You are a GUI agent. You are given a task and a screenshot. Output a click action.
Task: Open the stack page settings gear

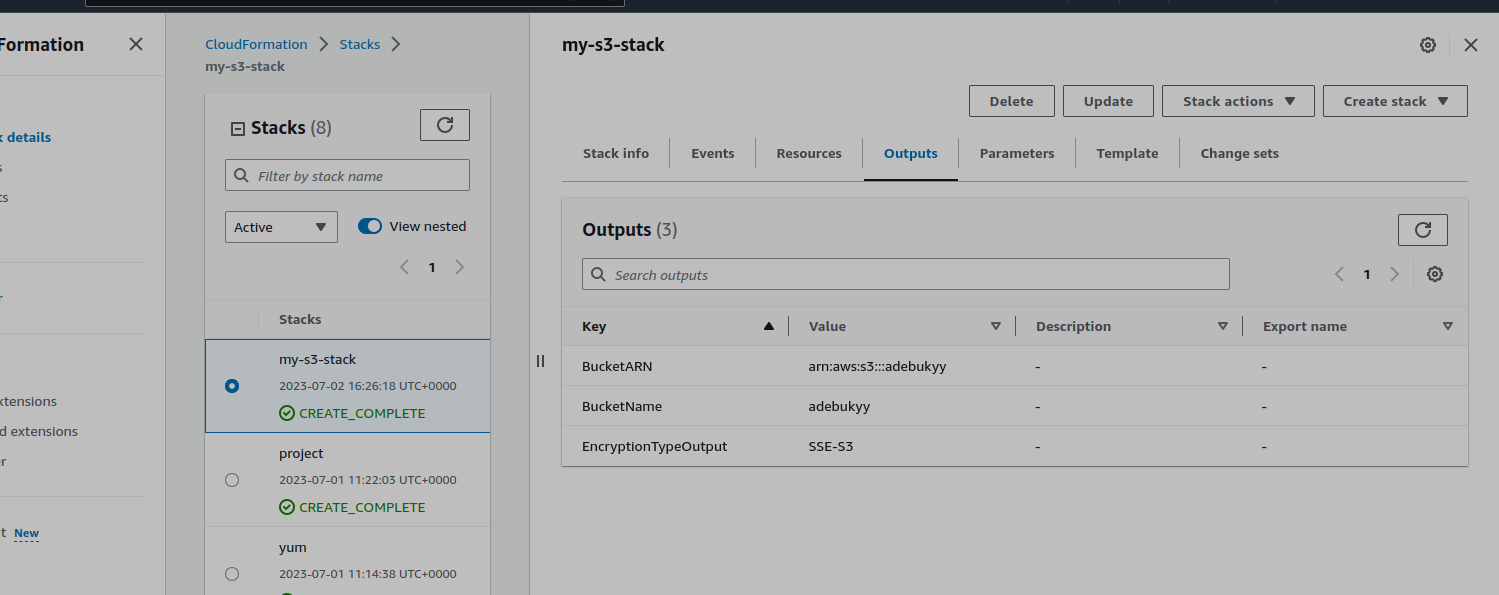pyautogui.click(x=1427, y=44)
